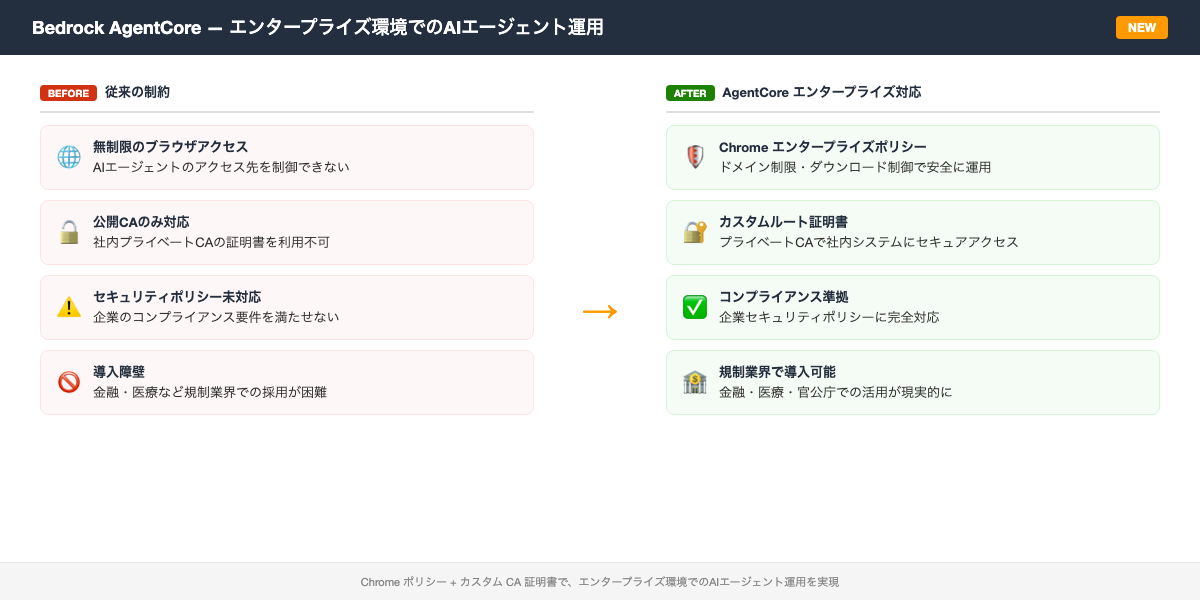Enable the NEW badge in the header
The height and width of the screenshot is (600, 1200).
point(1141,27)
